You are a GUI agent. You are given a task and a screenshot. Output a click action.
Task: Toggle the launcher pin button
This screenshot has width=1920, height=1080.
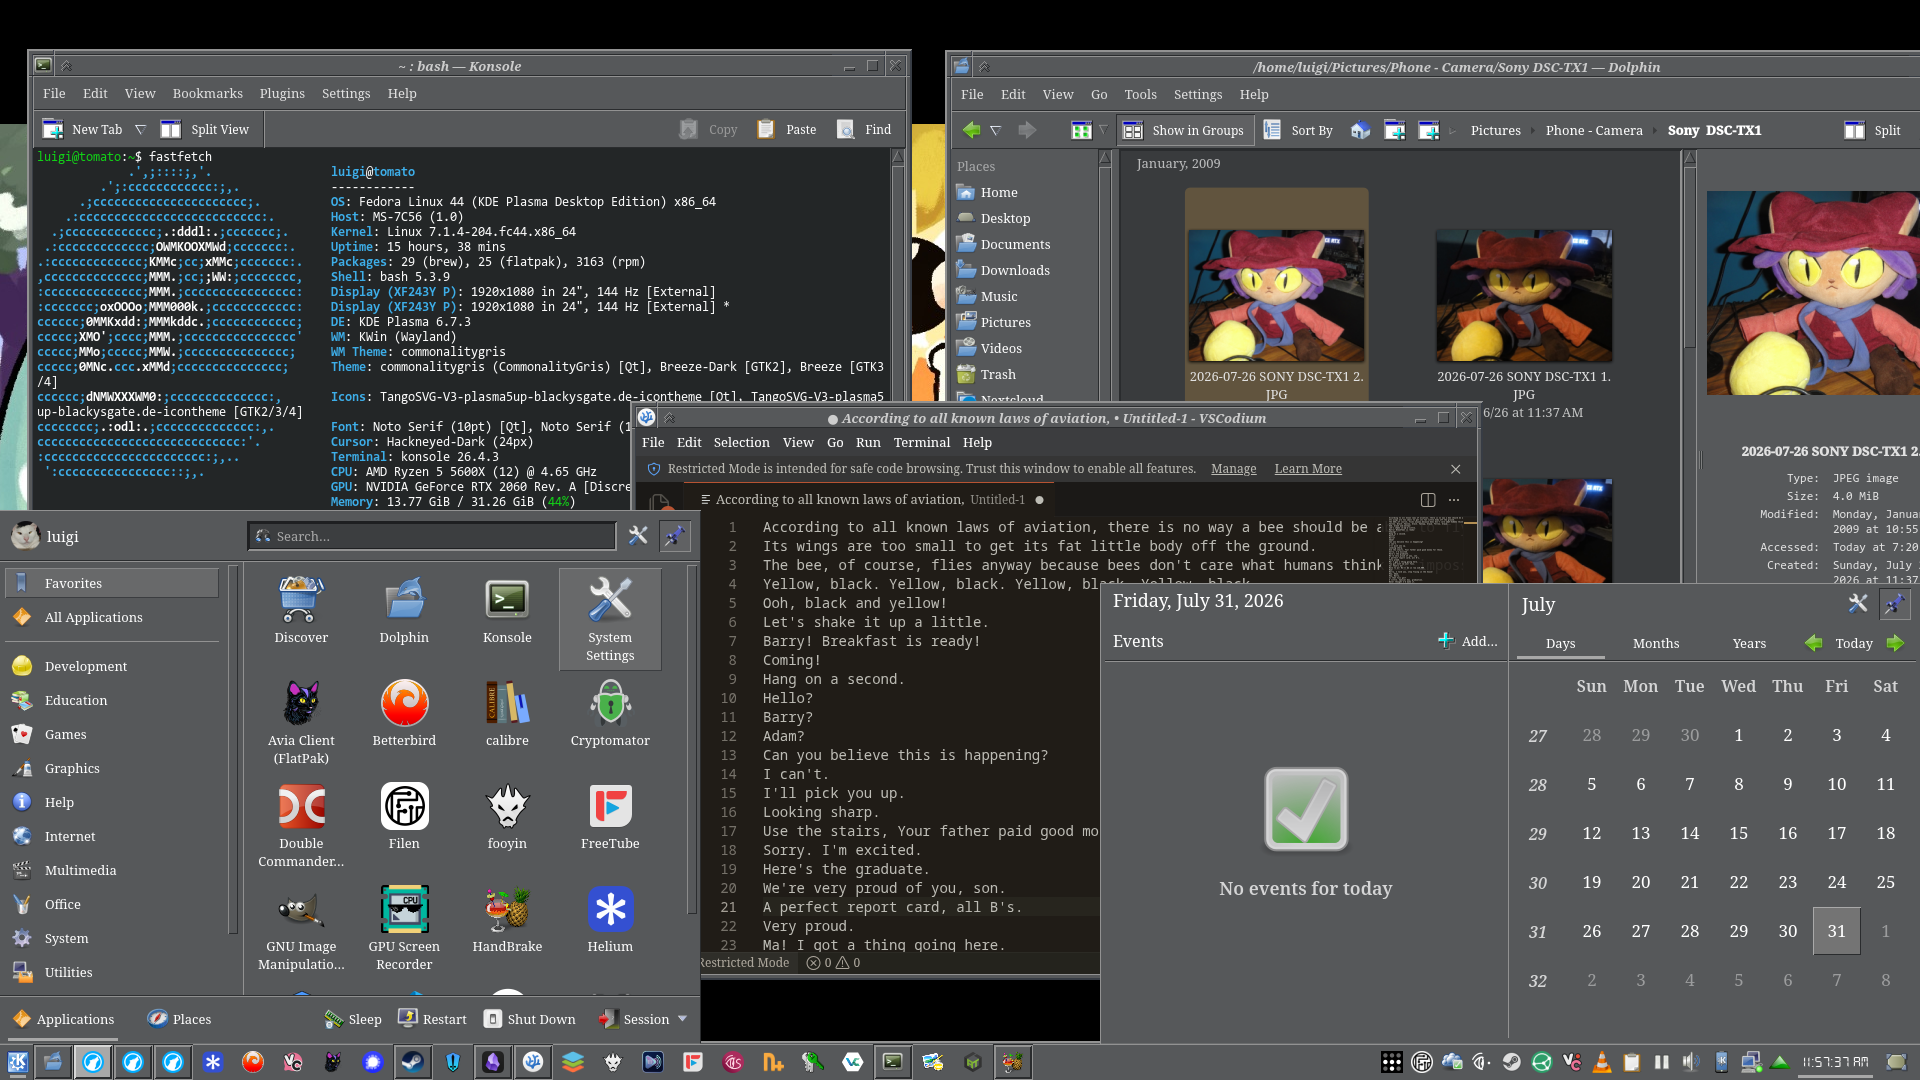point(675,536)
